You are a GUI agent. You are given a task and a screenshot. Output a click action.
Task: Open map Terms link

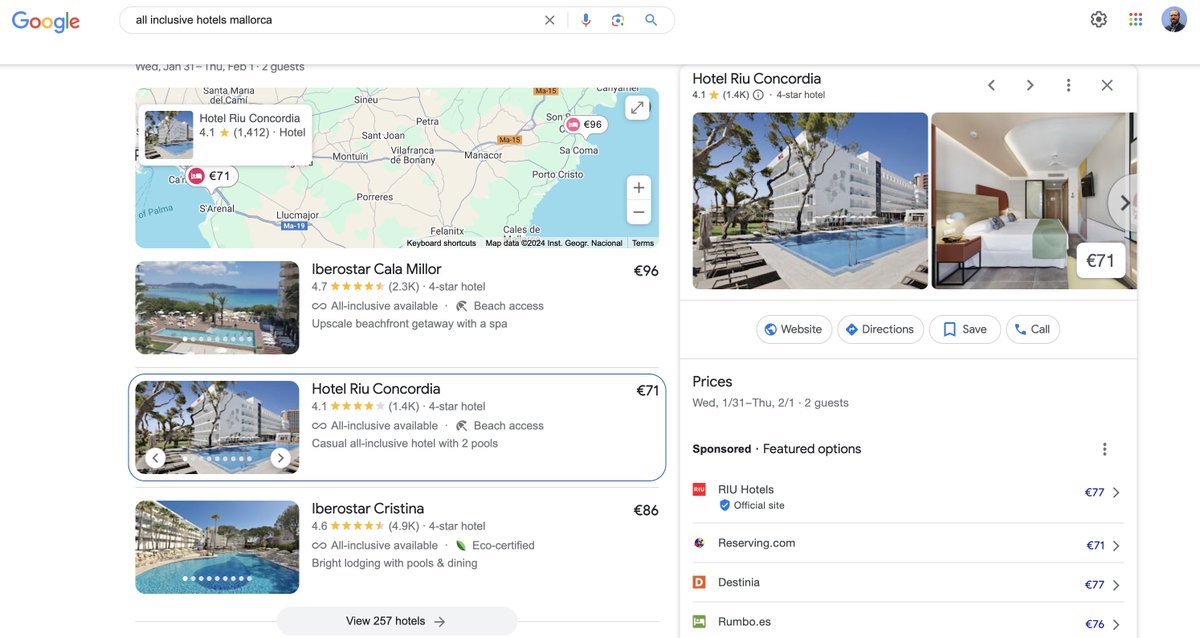643,243
